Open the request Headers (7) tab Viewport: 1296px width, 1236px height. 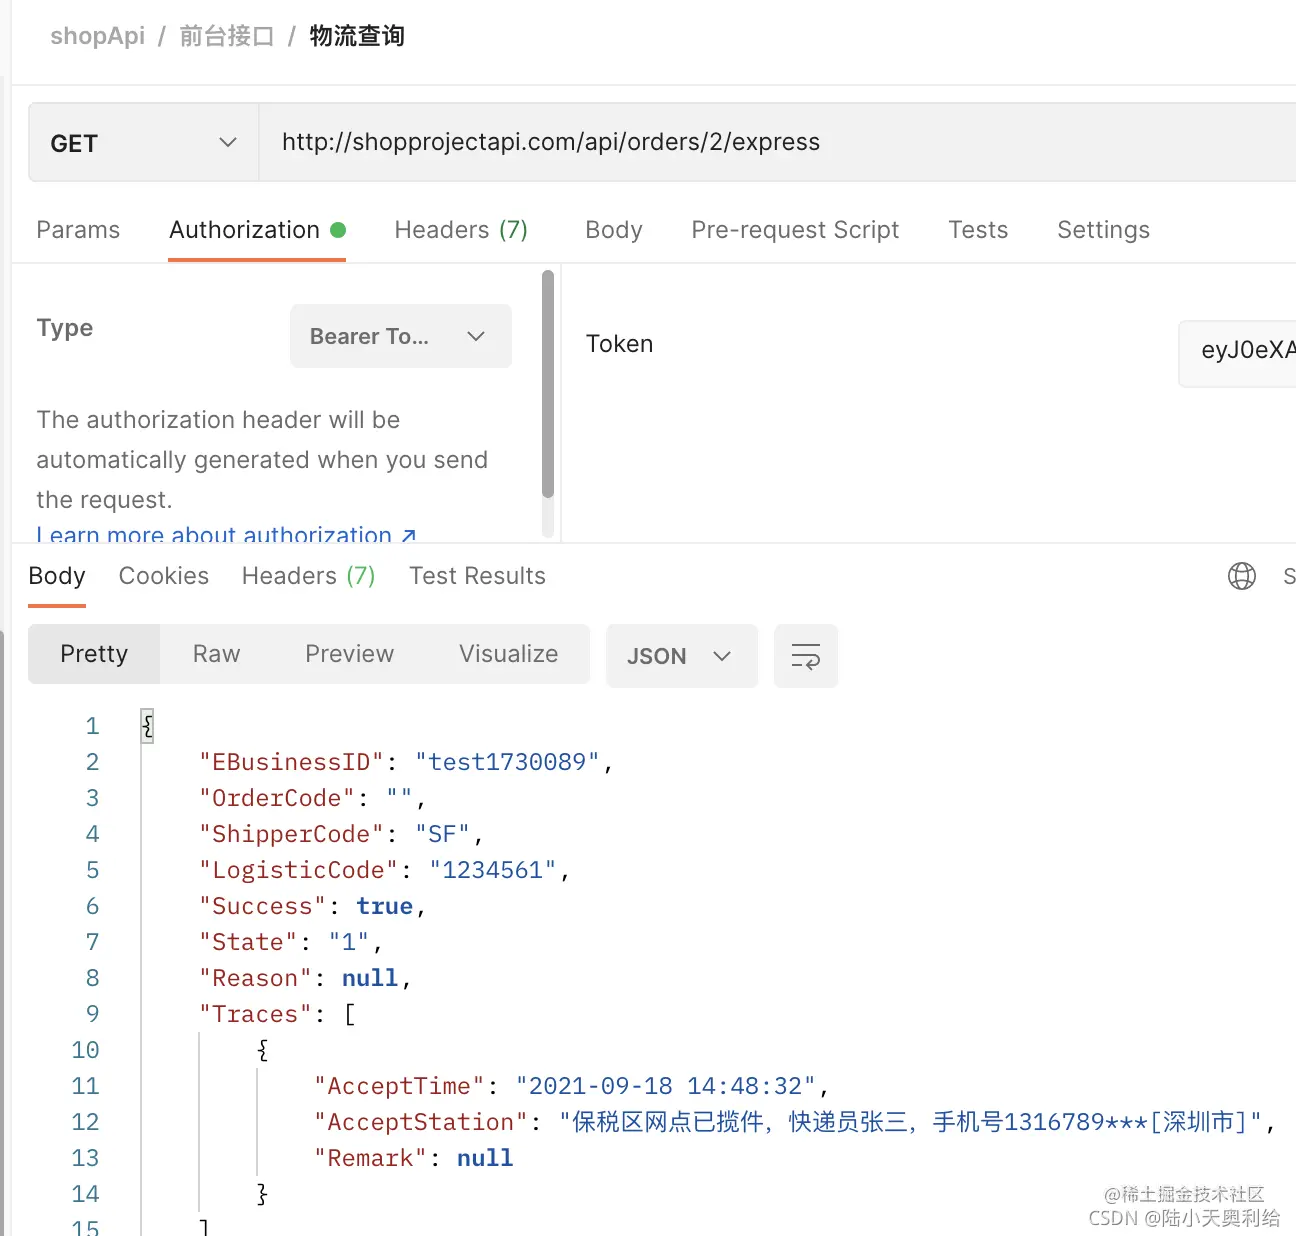click(x=461, y=230)
